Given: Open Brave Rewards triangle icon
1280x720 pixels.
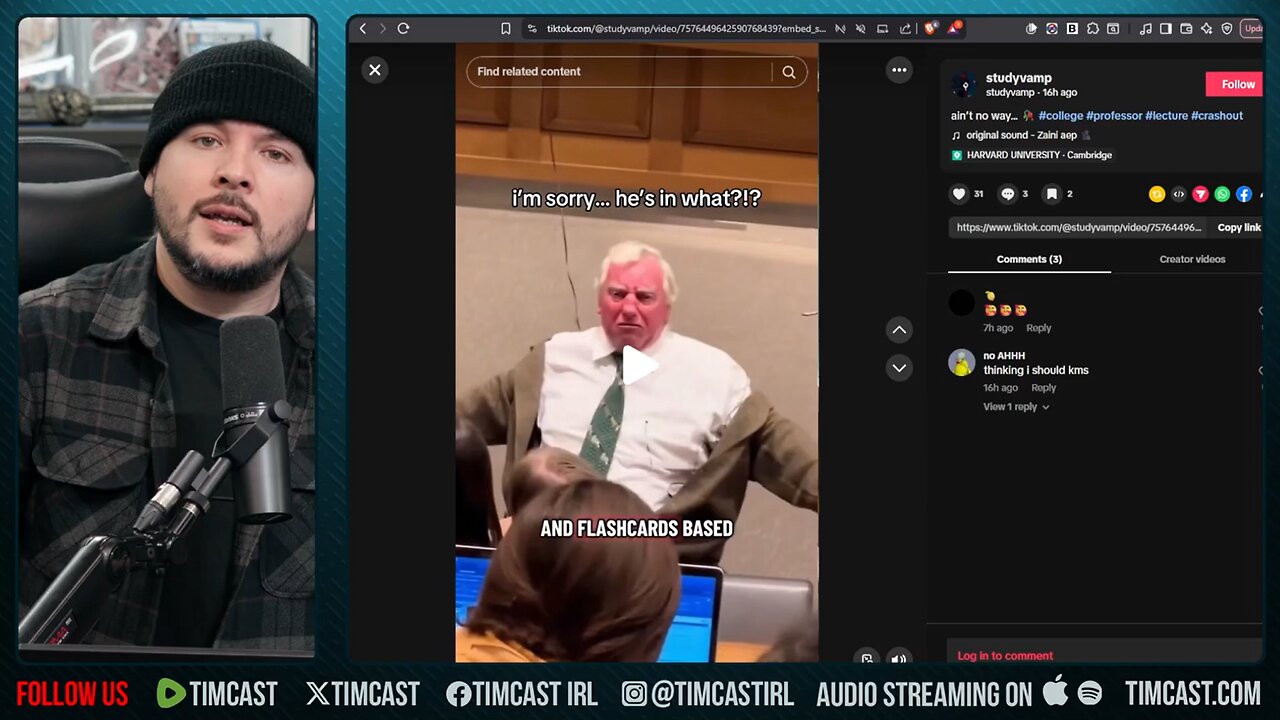Looking at the screenshot, I should 954,29.
